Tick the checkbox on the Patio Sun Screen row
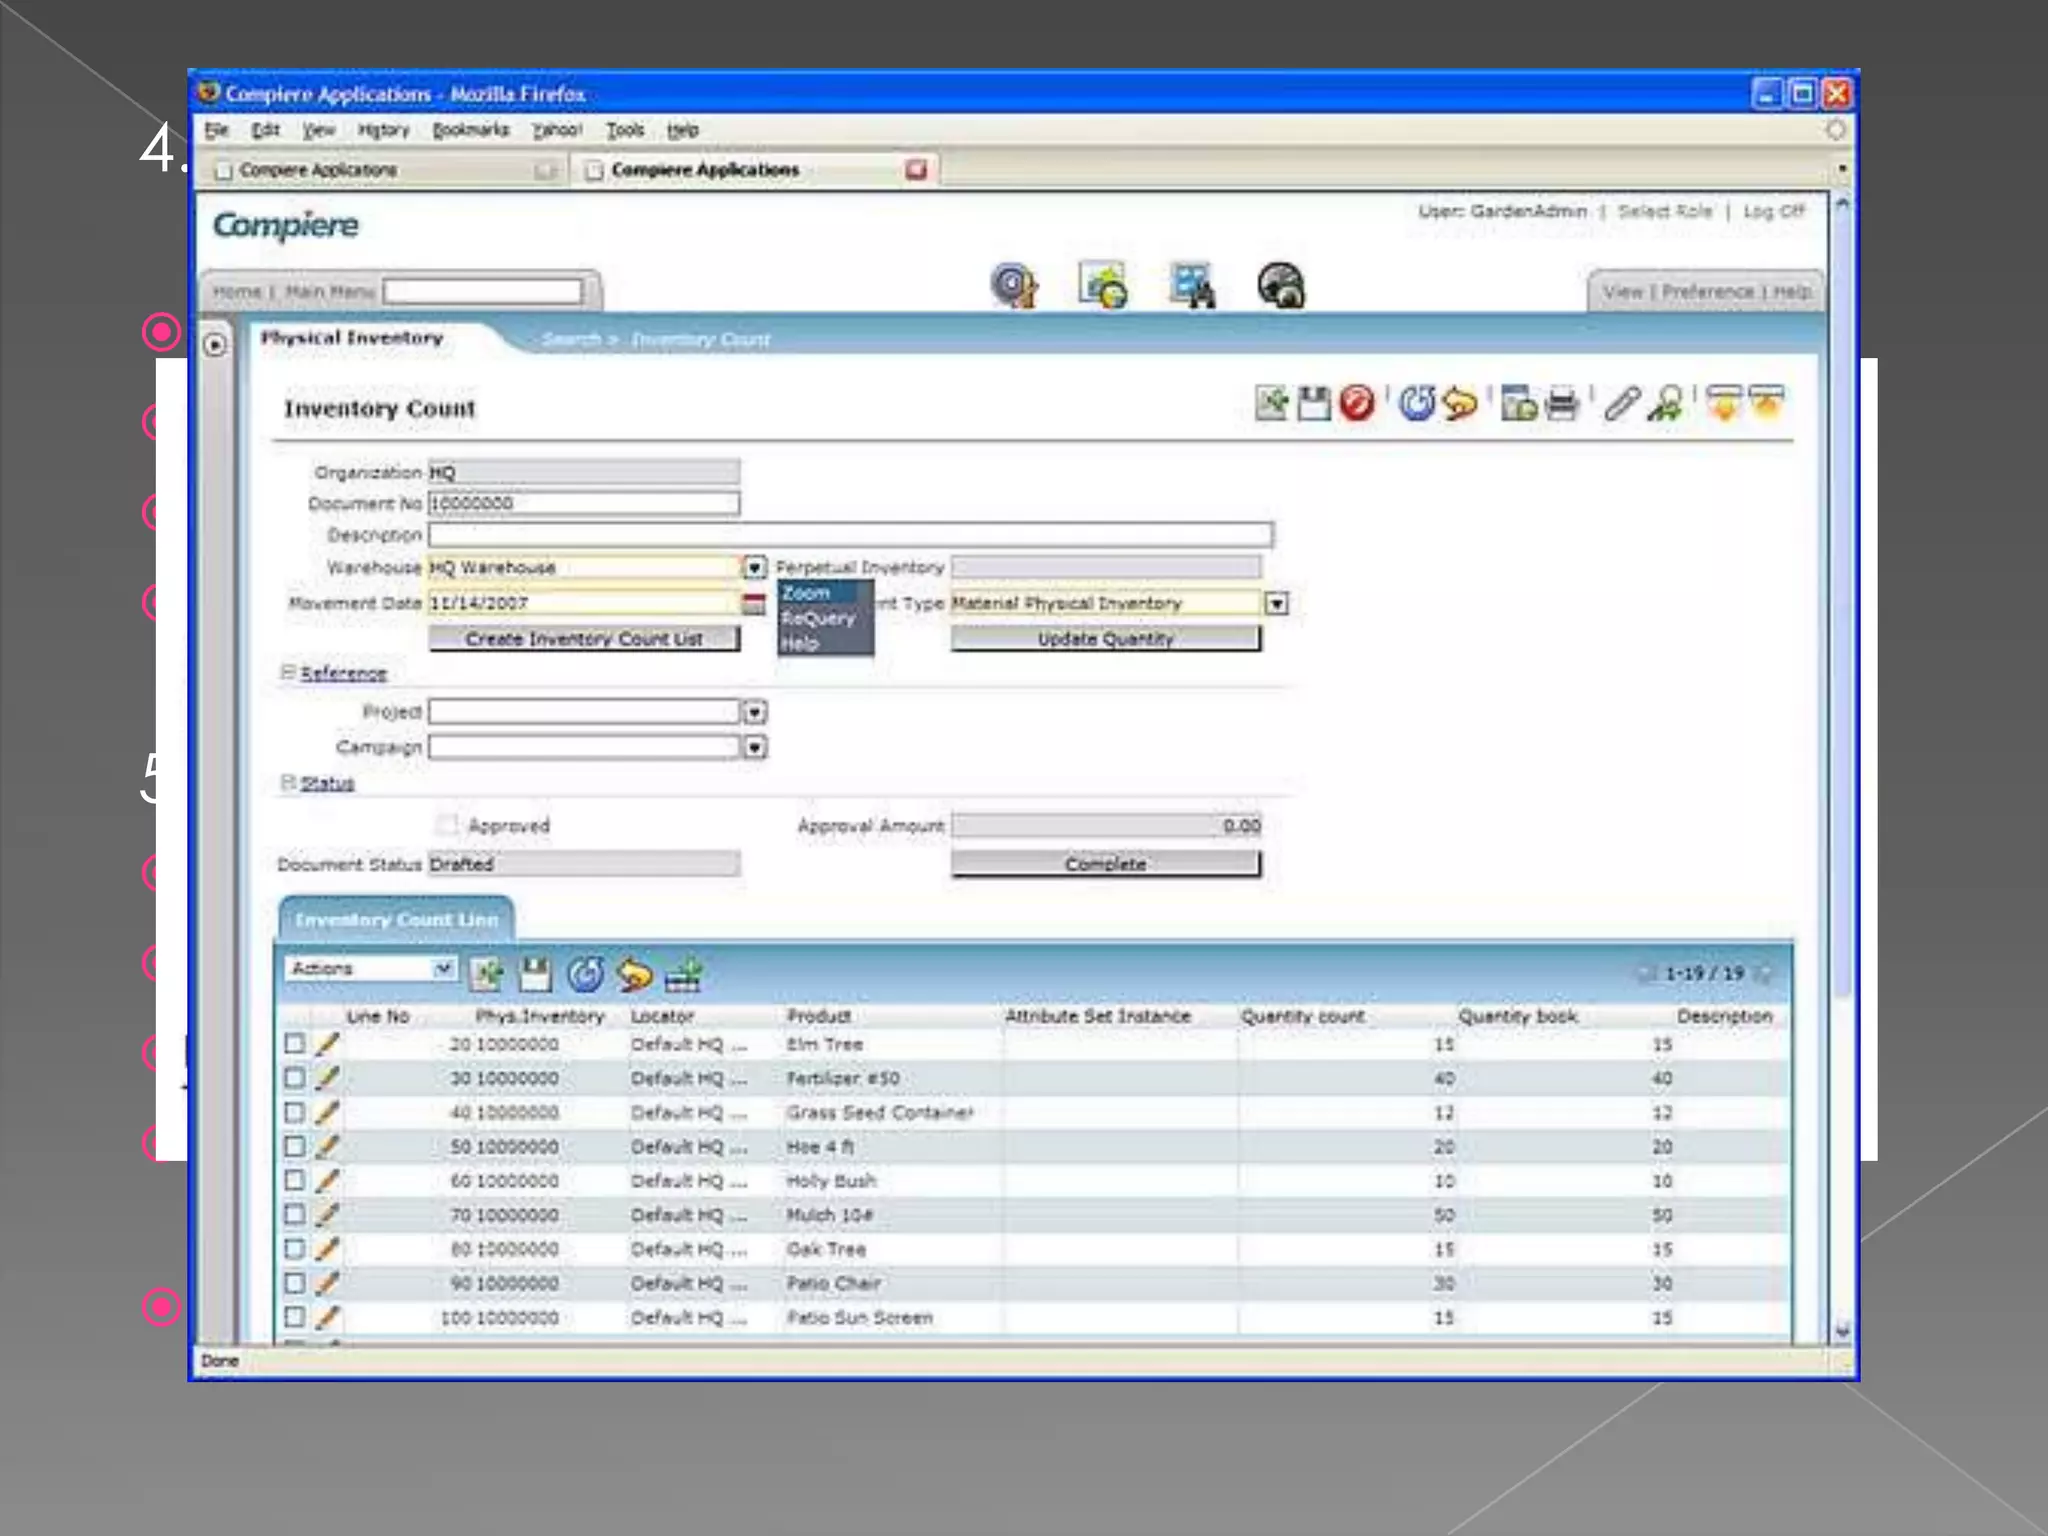Screen dimensions: 2048x1536 (x=294, y=1317)
